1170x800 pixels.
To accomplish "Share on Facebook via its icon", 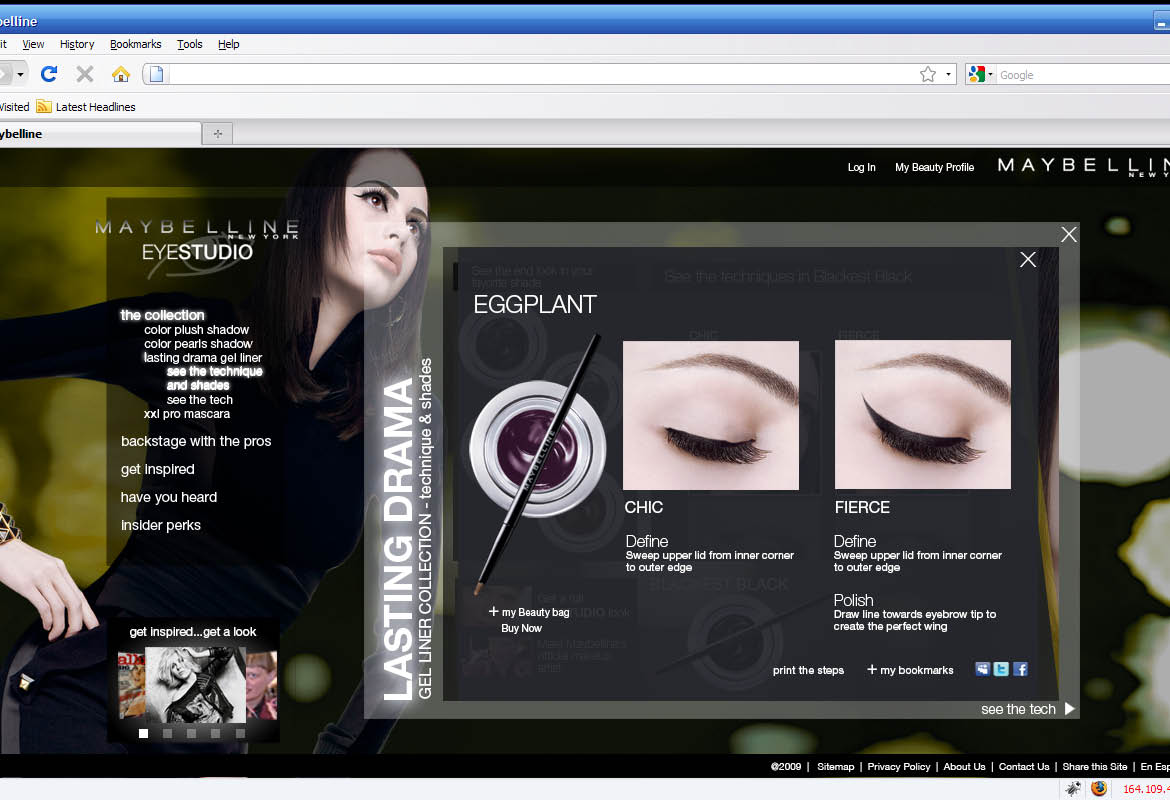I will pyautogui.click(x=1020, y=669).
